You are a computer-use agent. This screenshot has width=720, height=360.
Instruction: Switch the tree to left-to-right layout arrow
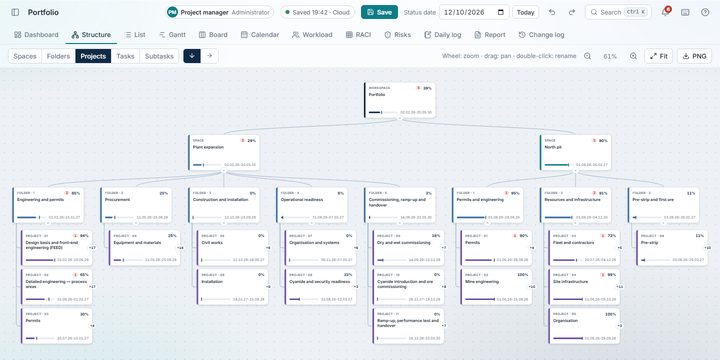coord(209,56)
